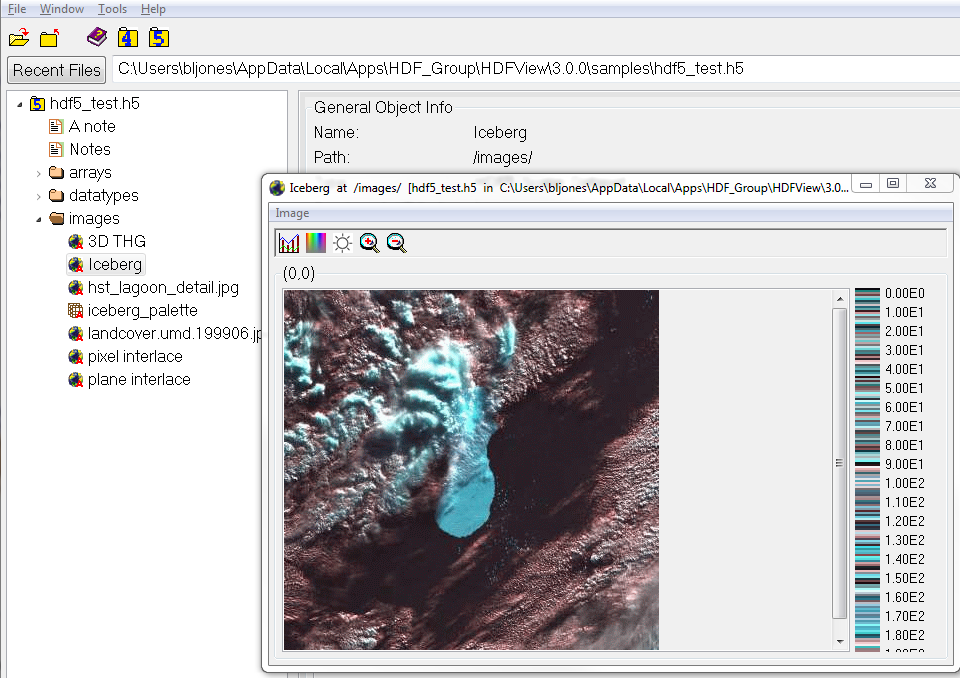Click the Recent Files button
Screen dimensions: 960x678
click(57, 70)
